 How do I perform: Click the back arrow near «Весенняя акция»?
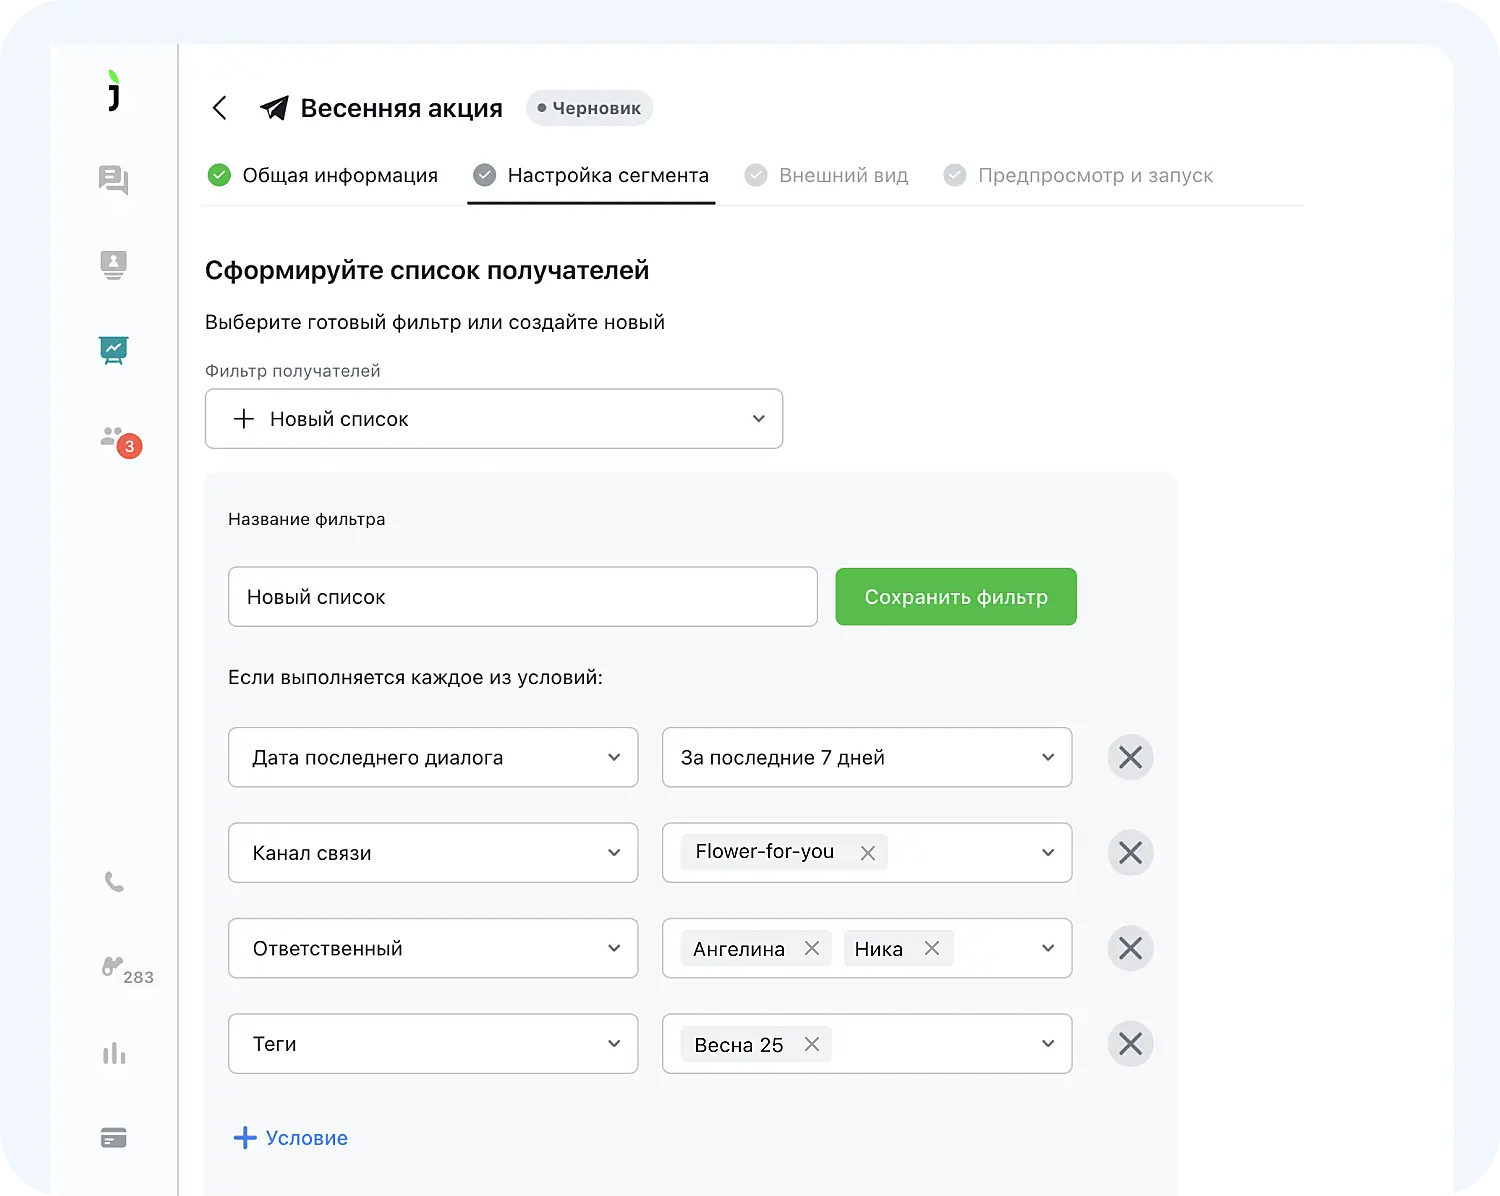click(219, 108)
